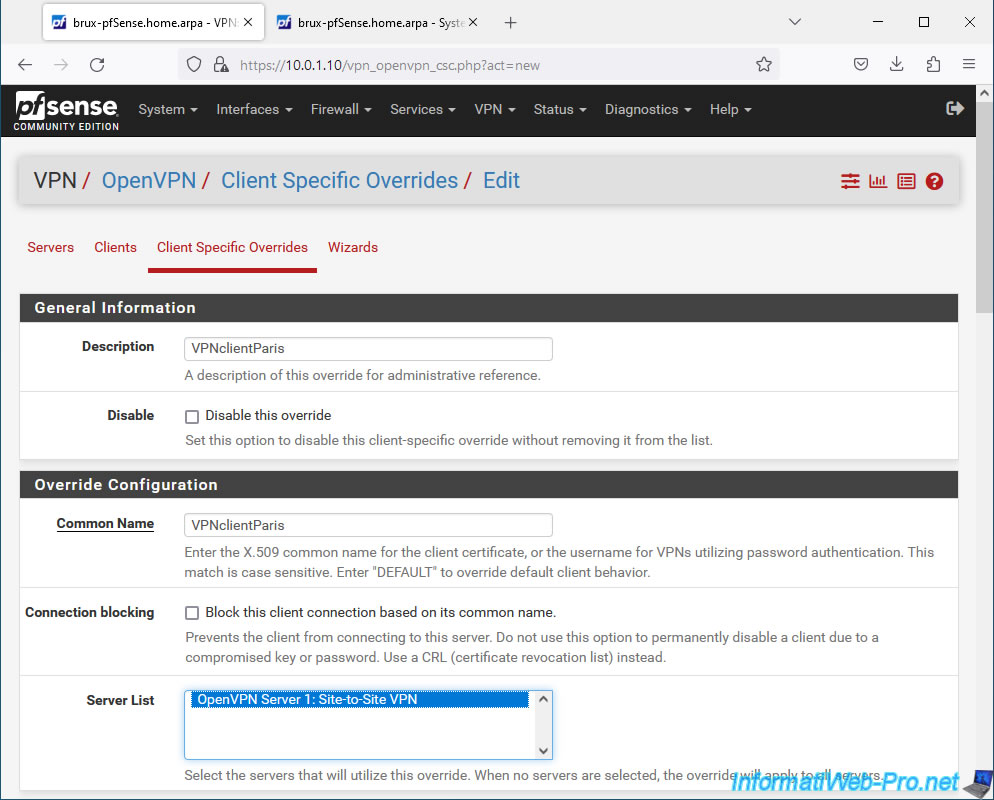This screenshot has width=994, height=800.
Task: Expand the Firewall menu
Action: (341, 110)
